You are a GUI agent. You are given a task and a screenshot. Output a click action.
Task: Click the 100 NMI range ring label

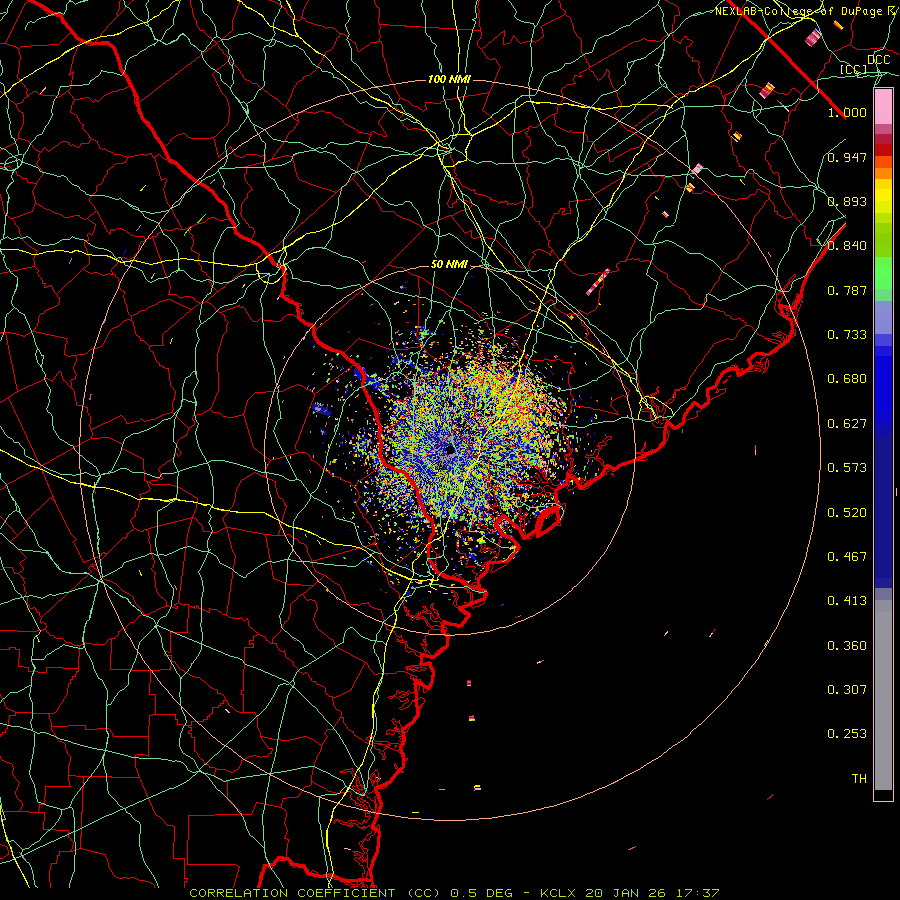[x=449, y=79]
